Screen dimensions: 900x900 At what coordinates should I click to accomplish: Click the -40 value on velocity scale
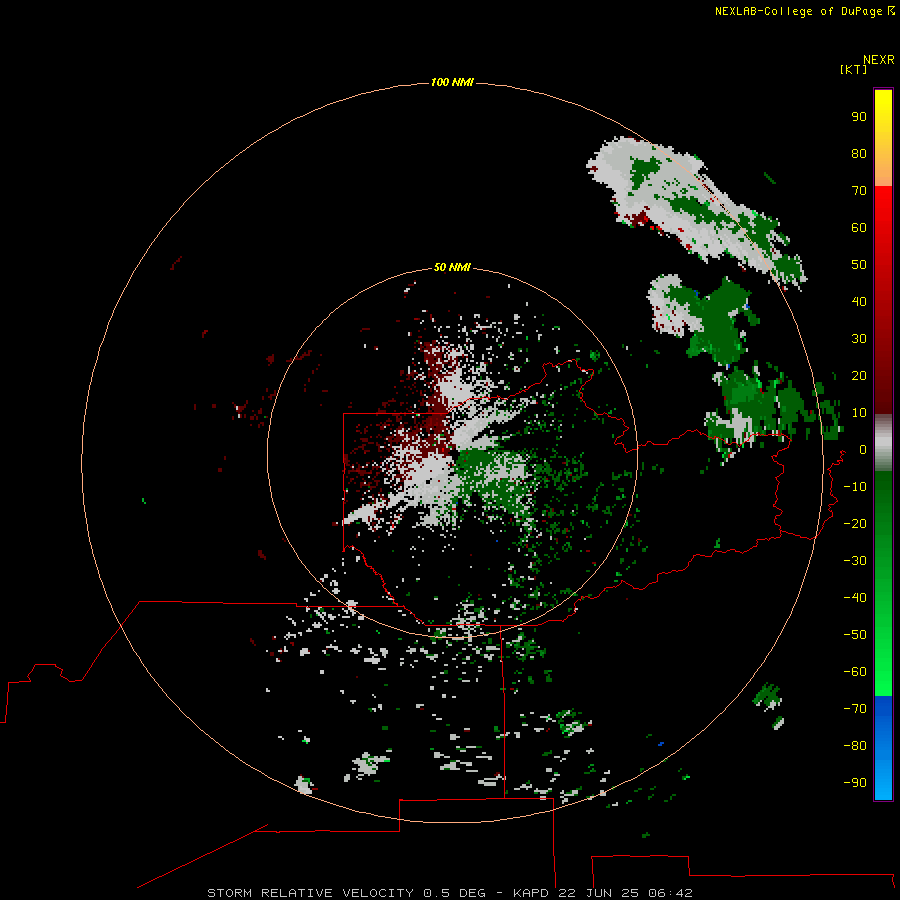coord(855,598)
